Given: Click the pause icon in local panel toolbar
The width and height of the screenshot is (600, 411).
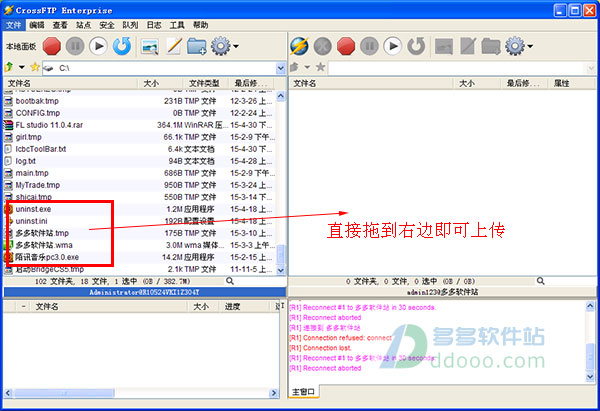Looking at the screenshot, I should click(x=75, y=46).
